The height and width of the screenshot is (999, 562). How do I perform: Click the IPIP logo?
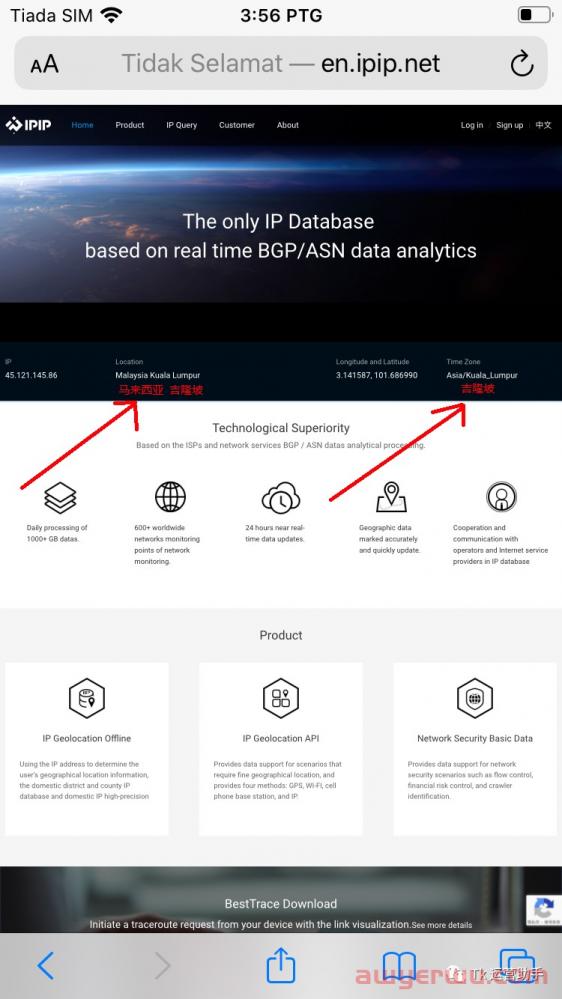pyautogui.click(x=28, y=125)
